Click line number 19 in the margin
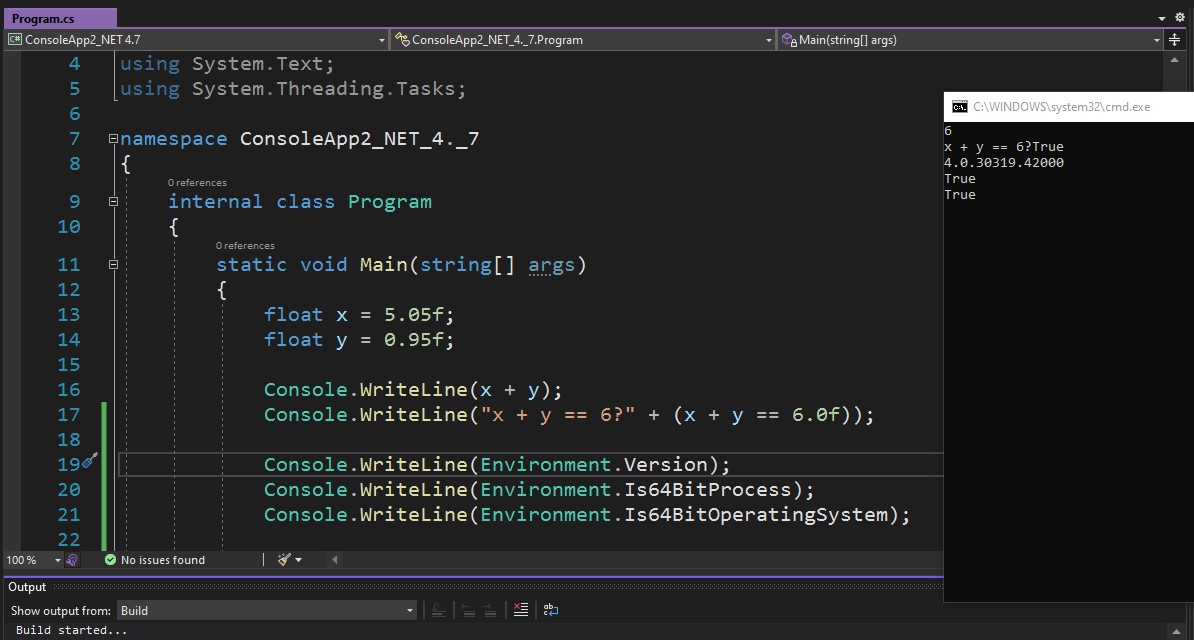The image size is (1194, 640). [x=69, y=464]
